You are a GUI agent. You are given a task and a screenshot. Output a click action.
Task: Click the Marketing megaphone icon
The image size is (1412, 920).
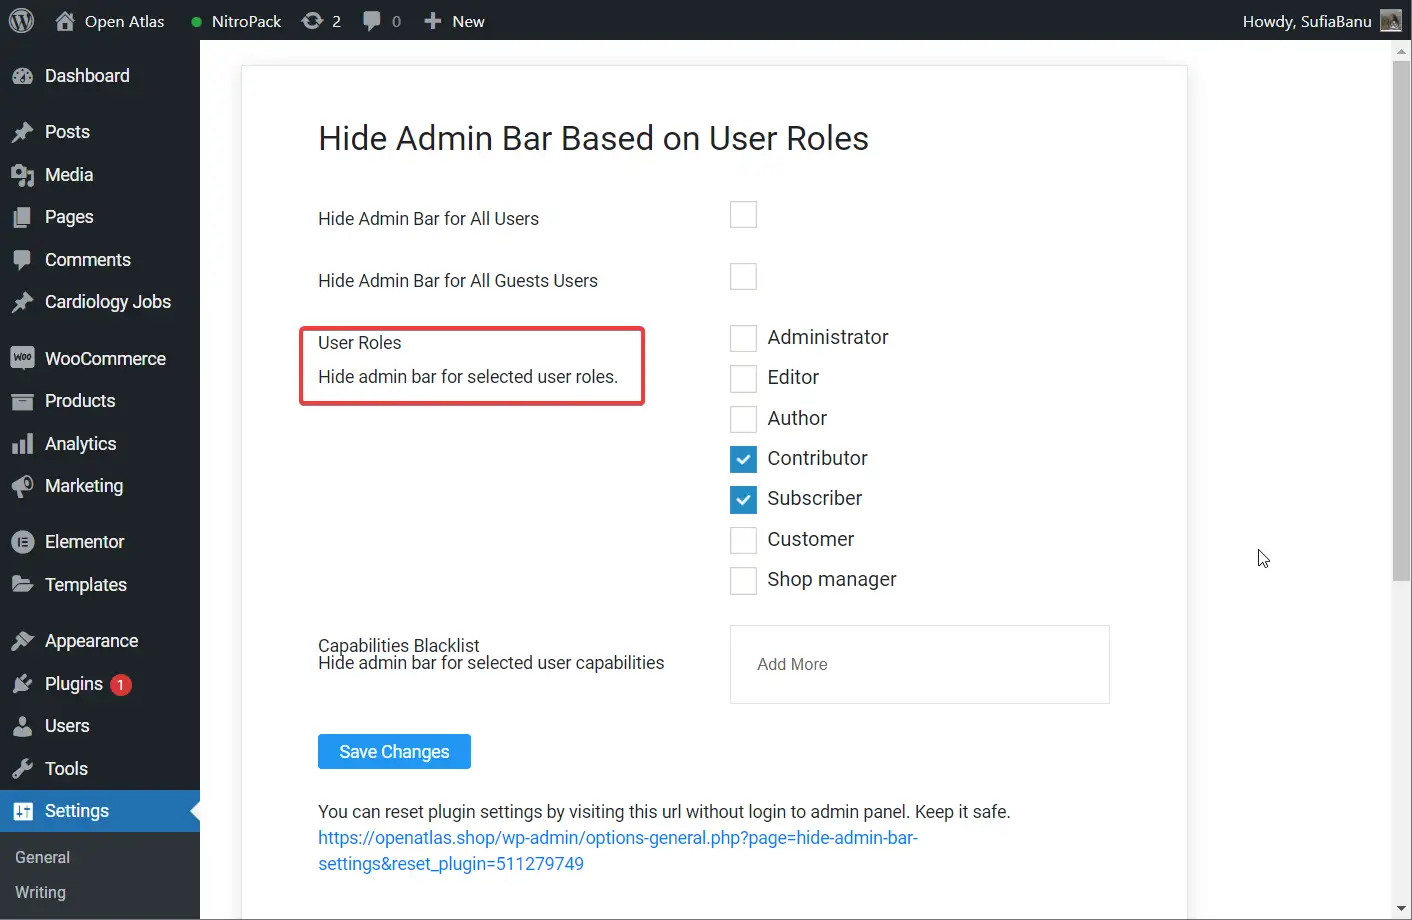[22, 486]
